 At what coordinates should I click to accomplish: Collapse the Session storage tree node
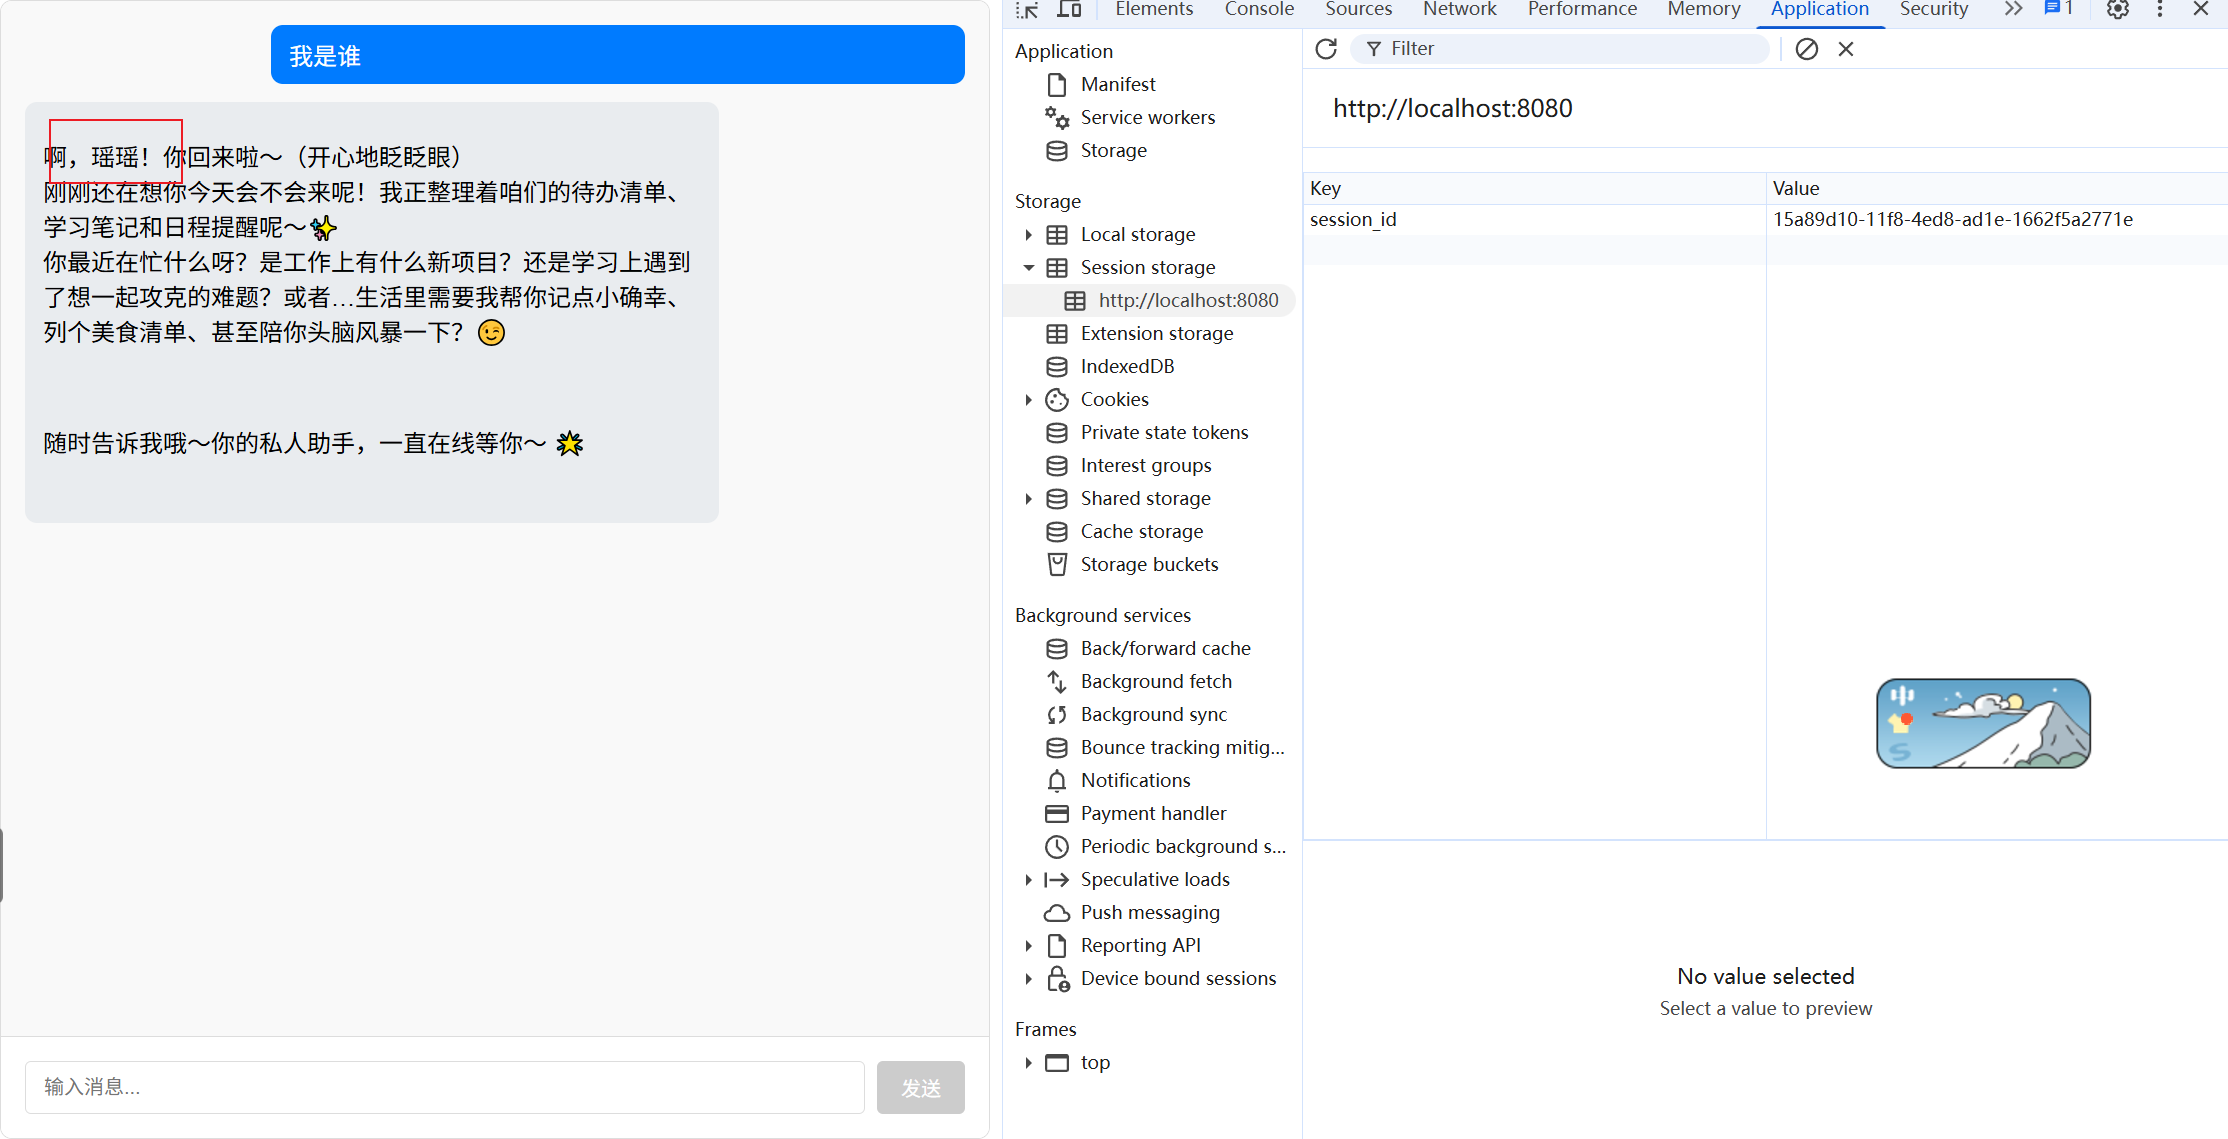pos(1028,267)
